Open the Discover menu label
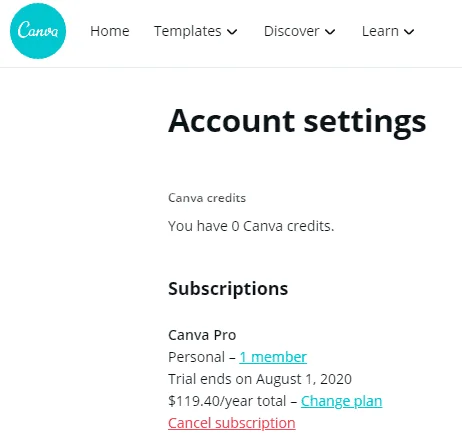This screenshot has width=462, height=446. 292,31
